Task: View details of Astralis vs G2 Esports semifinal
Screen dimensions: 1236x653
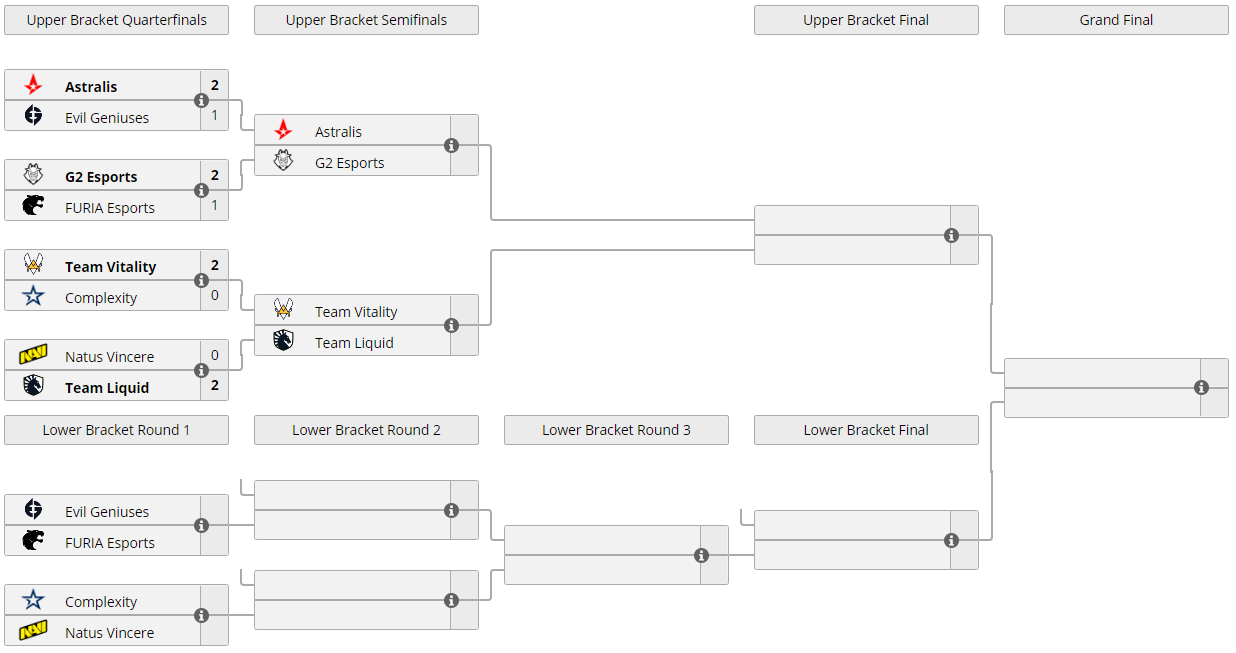Action: (x=451, y=146)
